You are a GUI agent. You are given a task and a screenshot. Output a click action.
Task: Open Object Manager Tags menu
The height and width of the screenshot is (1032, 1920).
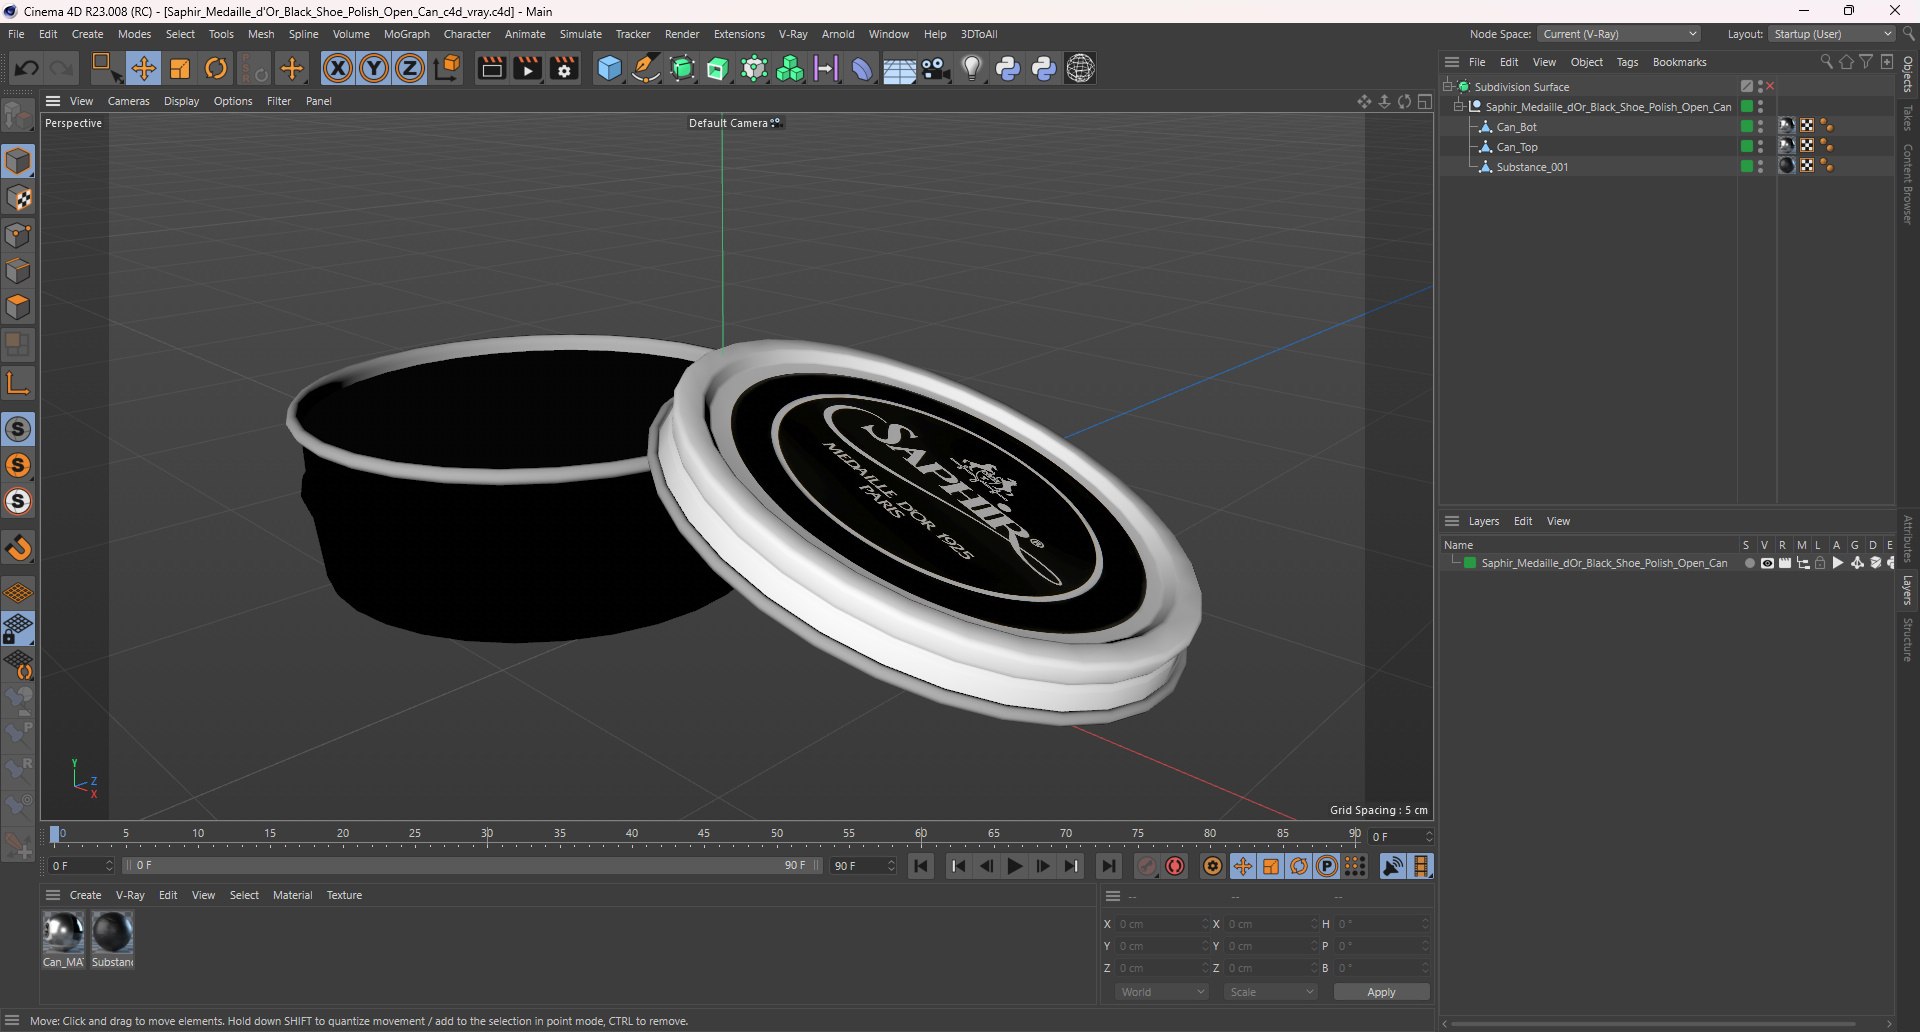(x=1627, y=62)
